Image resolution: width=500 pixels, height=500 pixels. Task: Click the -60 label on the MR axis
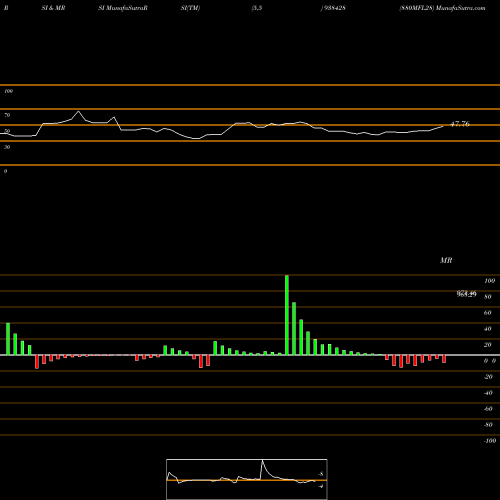pyautogui.click(x=488, y=409)
